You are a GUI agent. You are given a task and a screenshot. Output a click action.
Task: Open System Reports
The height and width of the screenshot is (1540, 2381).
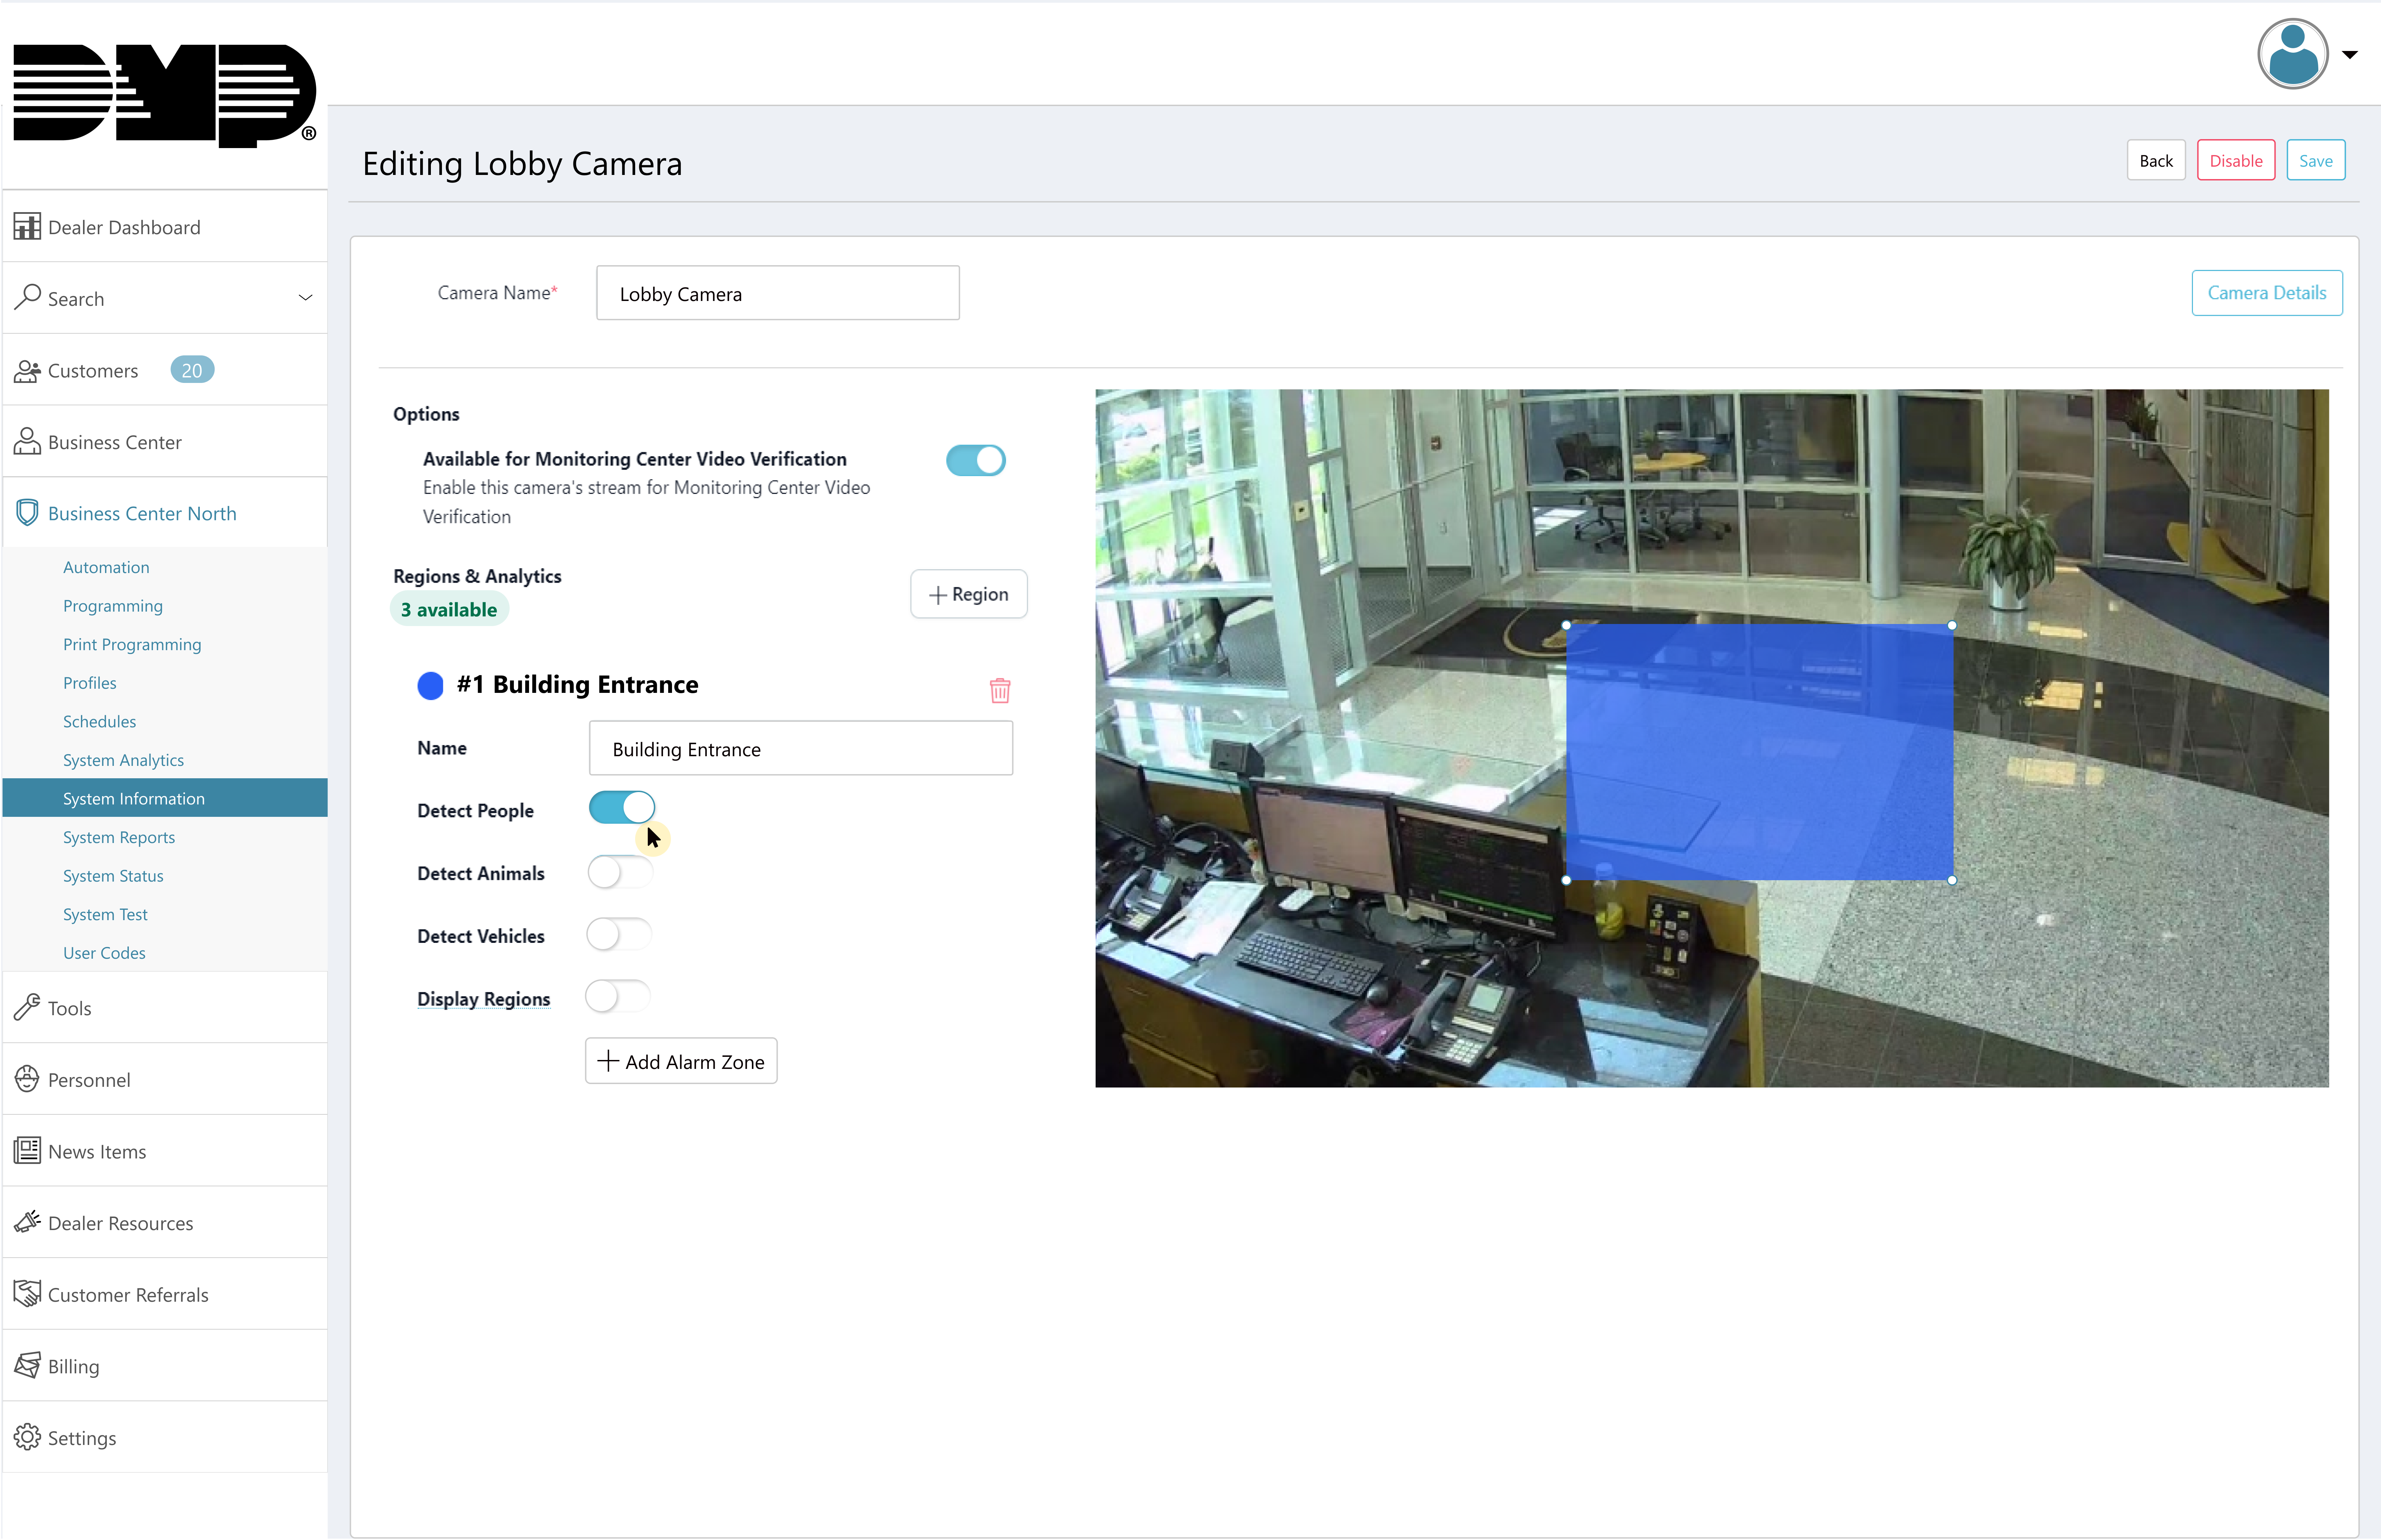pyautogui.click(x=119, y=837)
